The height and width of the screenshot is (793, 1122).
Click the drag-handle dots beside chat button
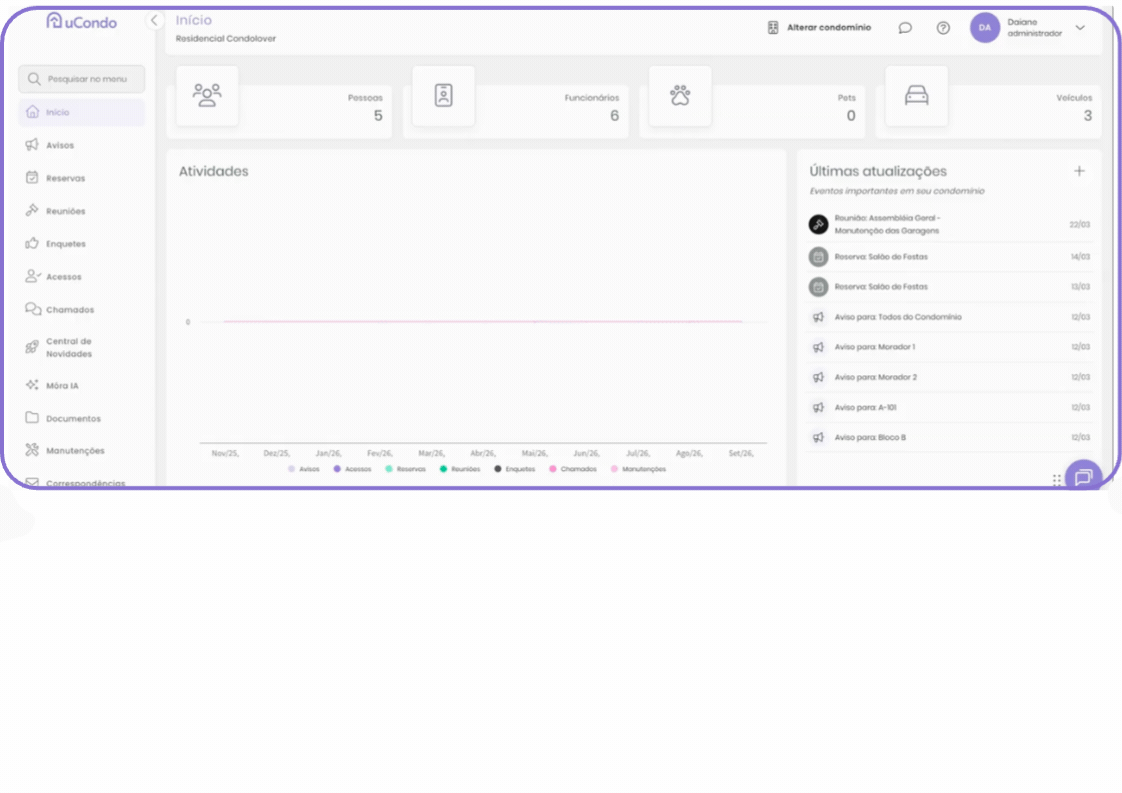click(x=1056, y=480)
